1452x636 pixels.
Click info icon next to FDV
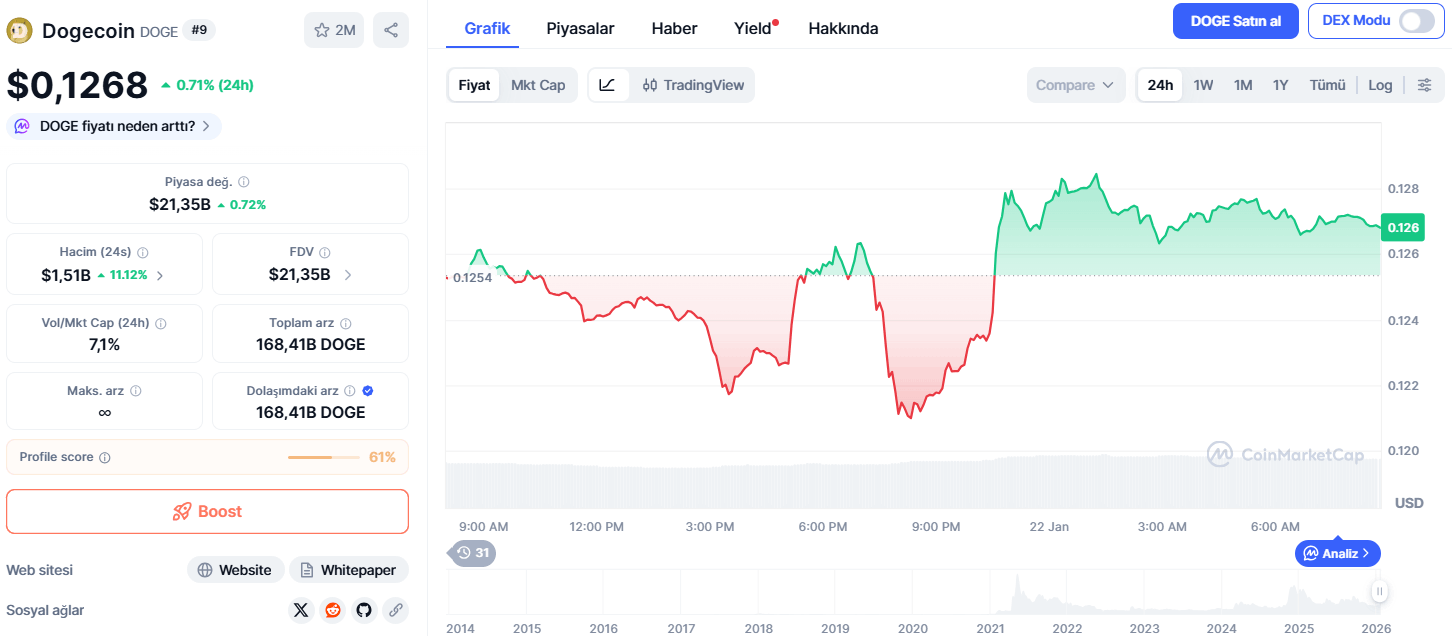tap(325, 253)
